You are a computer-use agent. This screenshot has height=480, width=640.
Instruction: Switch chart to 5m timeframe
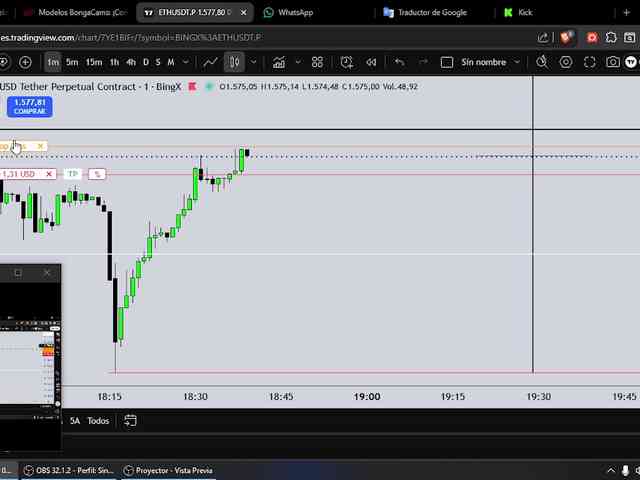pyautogui.click(x=72, y=62)
